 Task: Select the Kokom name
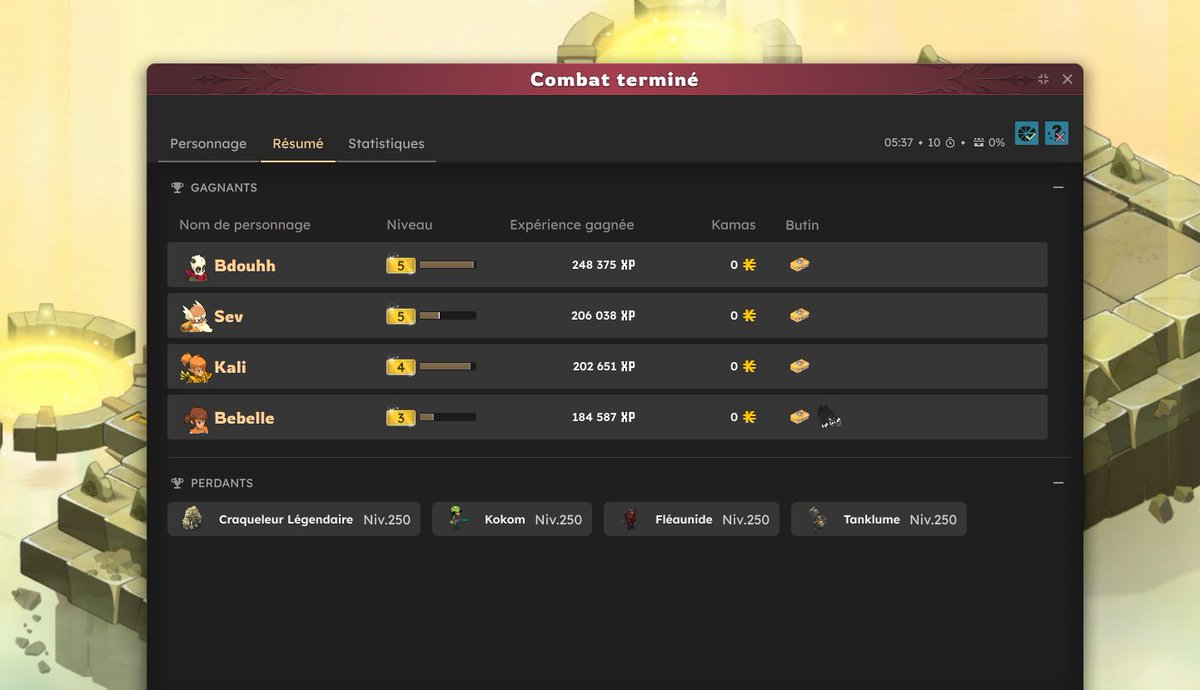pos(505,520)
